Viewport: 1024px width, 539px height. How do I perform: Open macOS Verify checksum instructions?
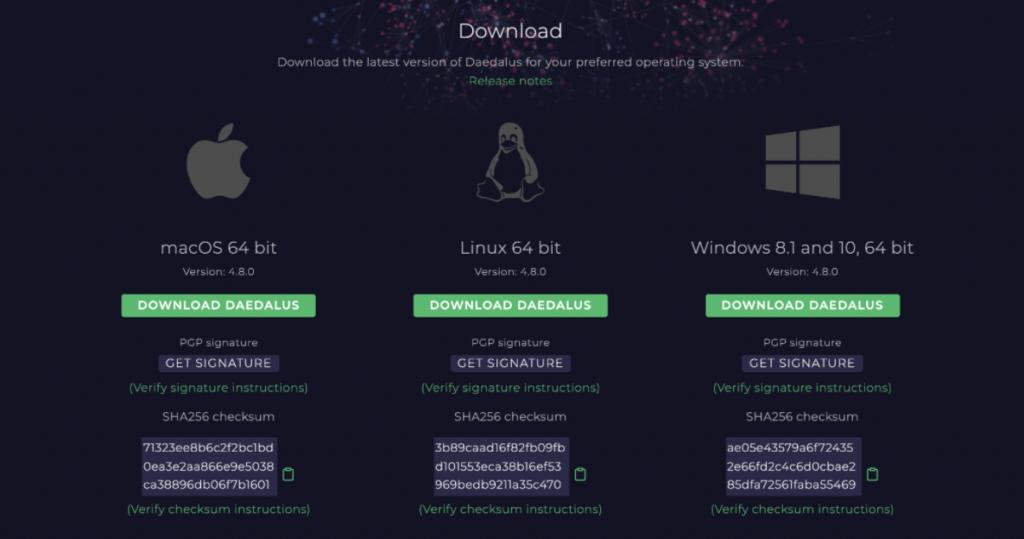[218, 509]
